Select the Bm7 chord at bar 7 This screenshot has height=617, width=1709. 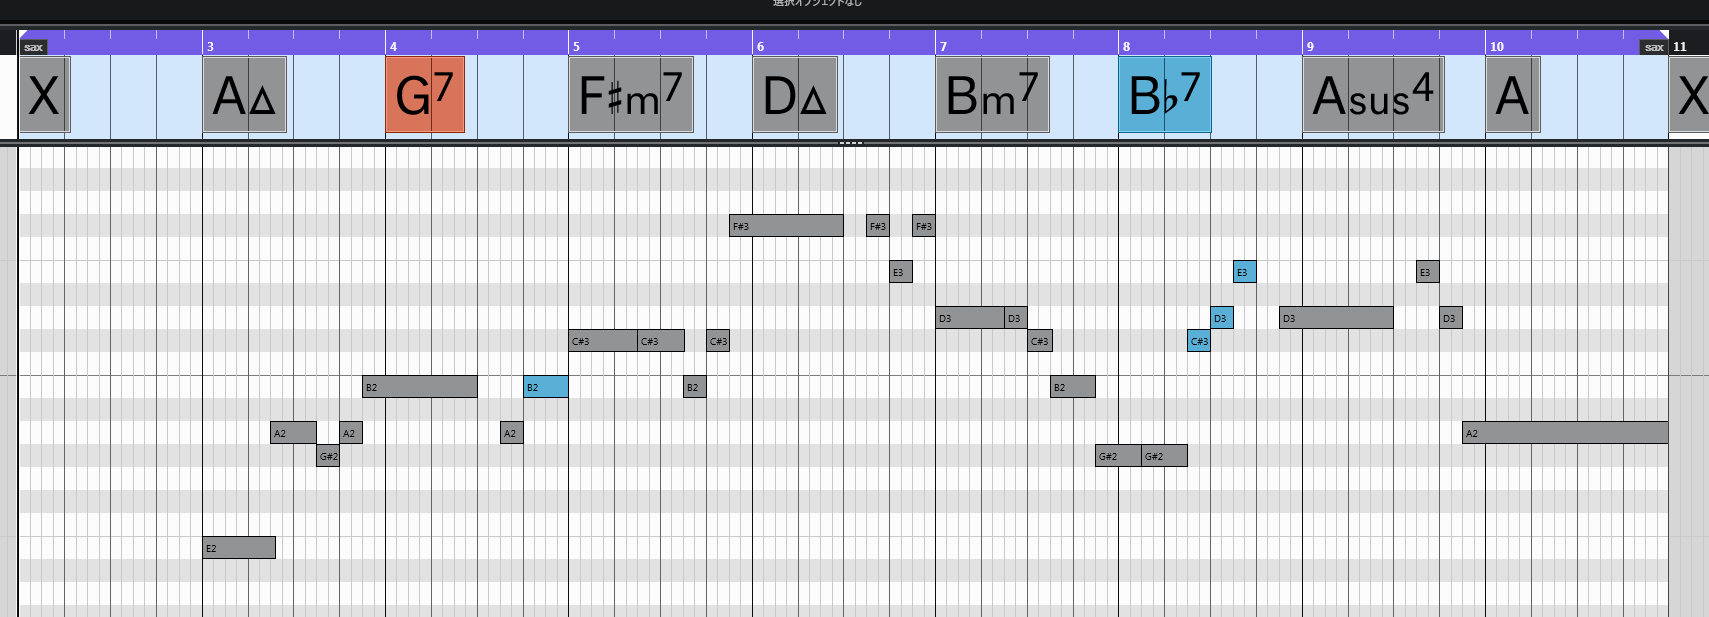point(992,95)
